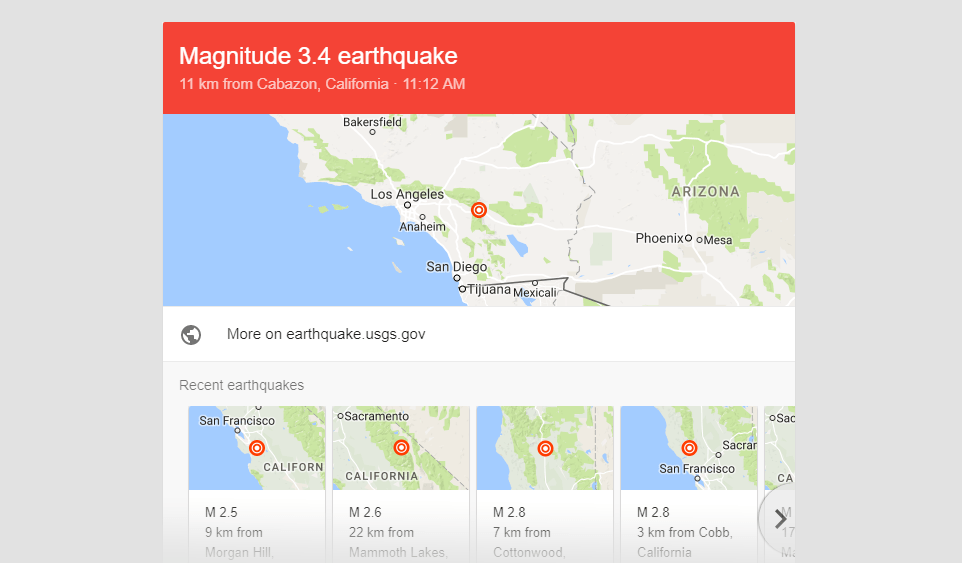
Task: Click the San Diego label on the map
Action: [456, 267]
